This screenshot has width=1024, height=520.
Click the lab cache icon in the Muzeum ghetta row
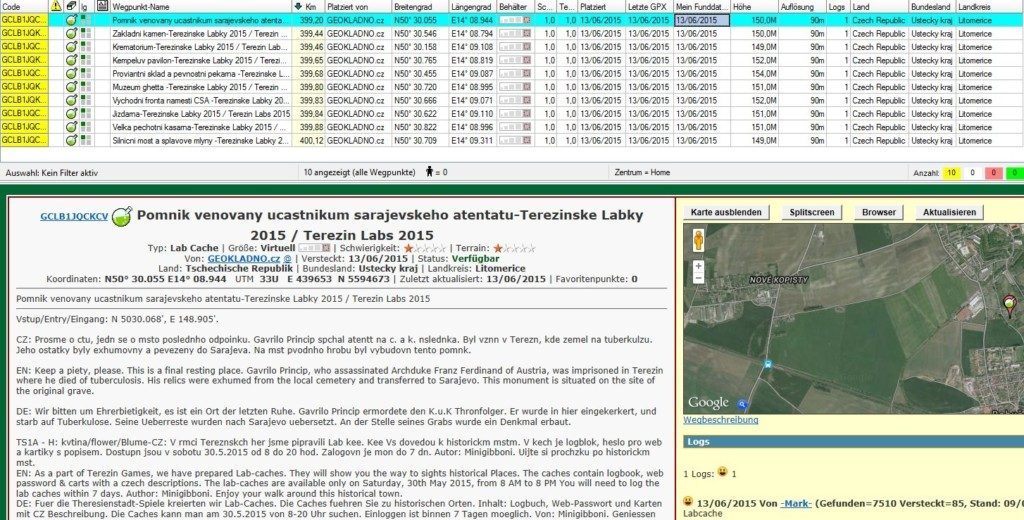click(71, 87)
